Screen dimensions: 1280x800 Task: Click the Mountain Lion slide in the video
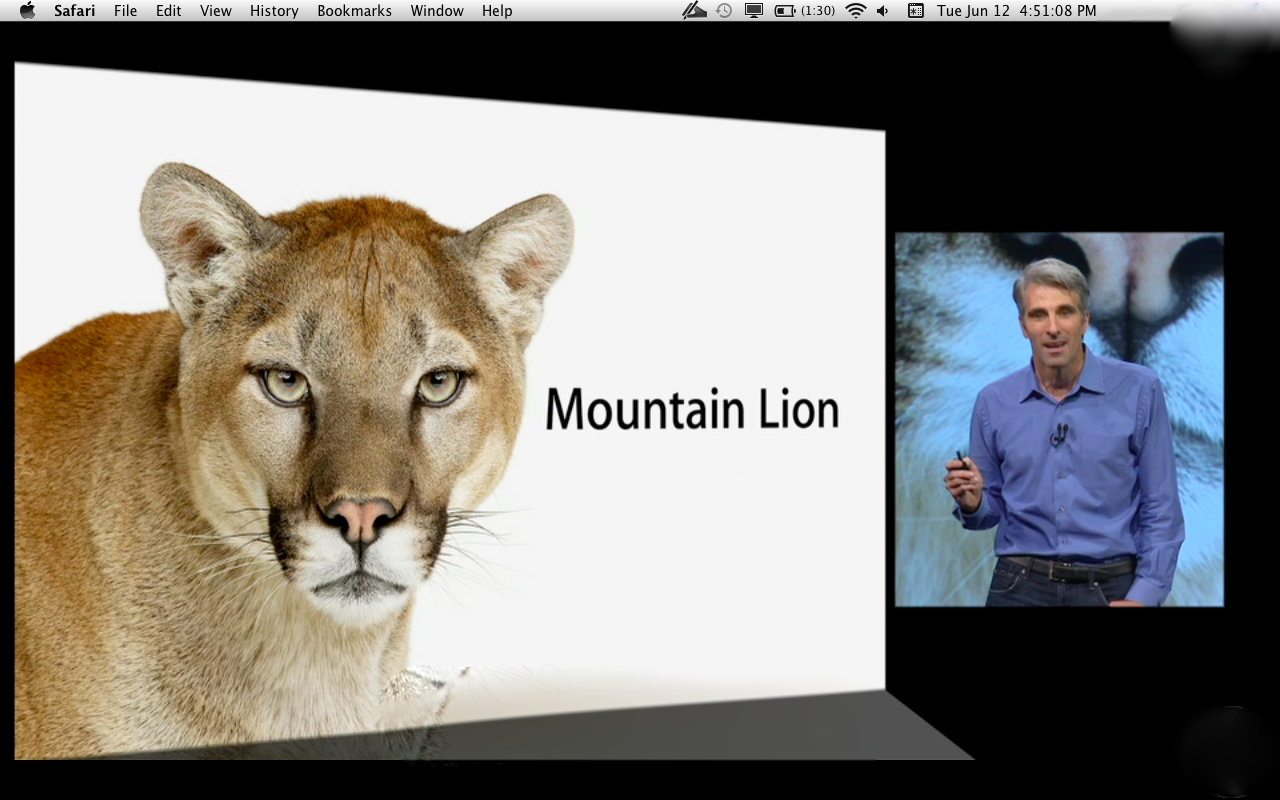(450, 411)
